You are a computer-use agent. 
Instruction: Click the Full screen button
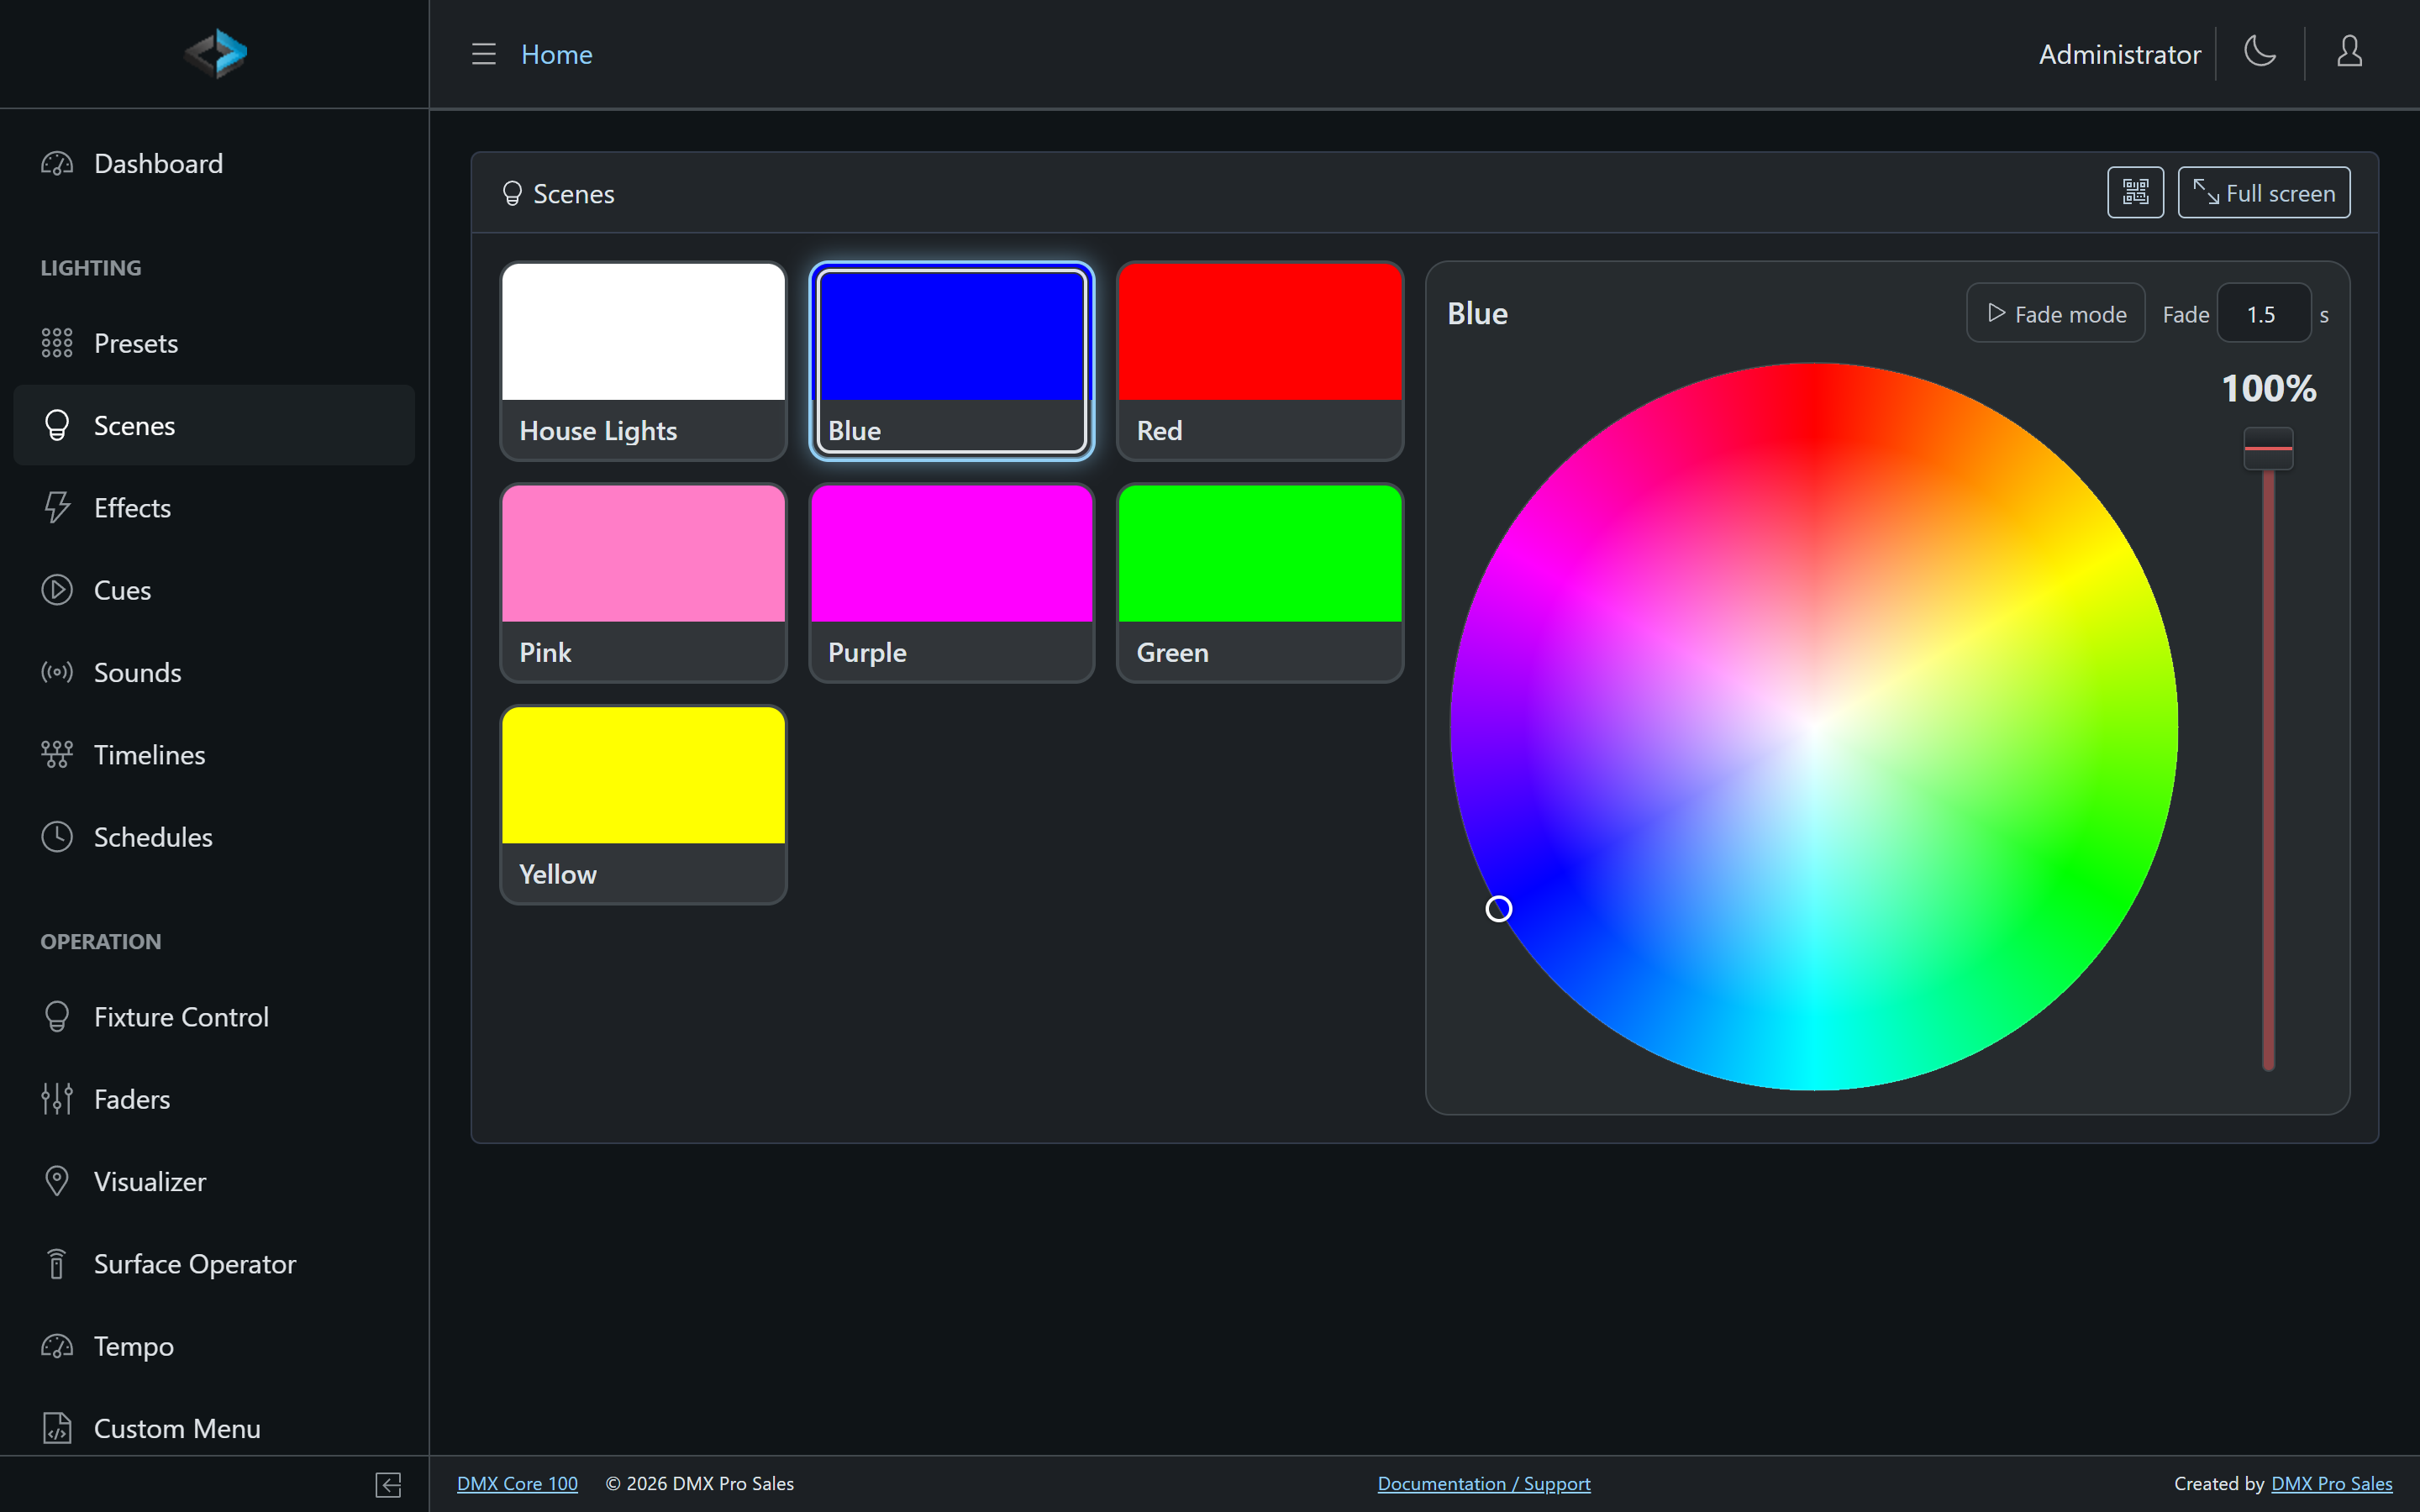pos(2264,192)
